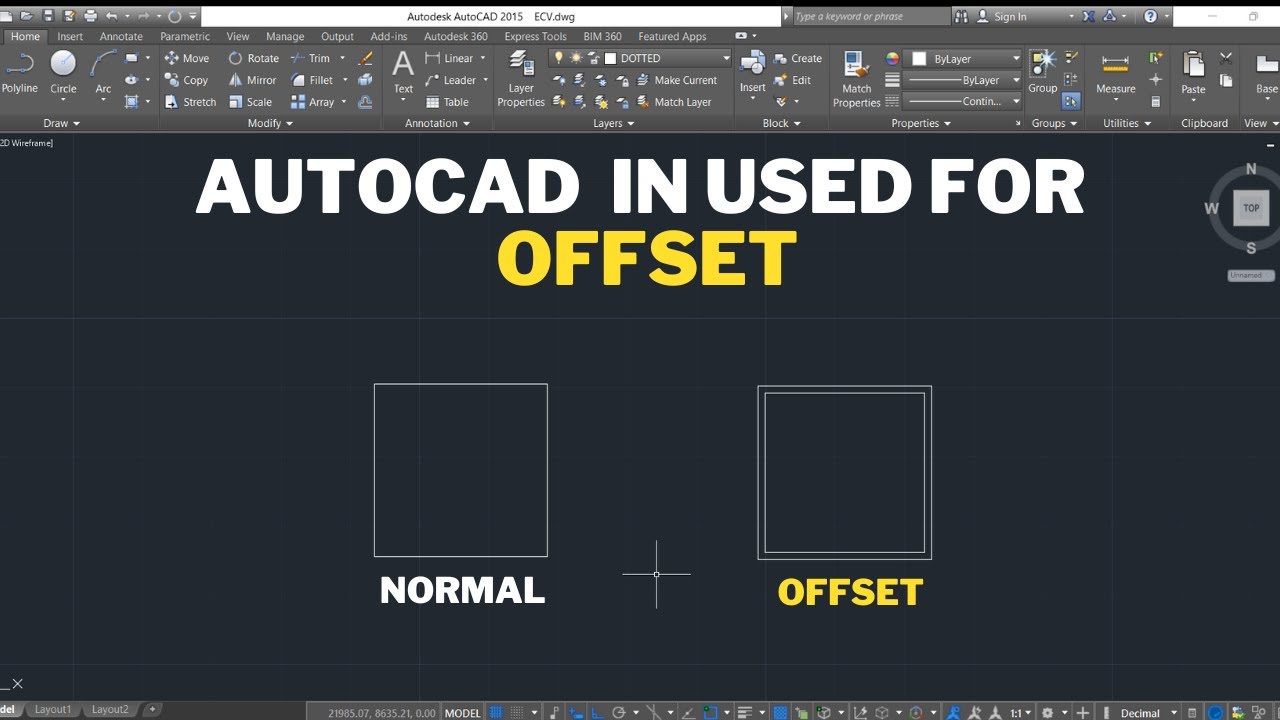Save drawing using Quick Access floppy icon
The height and width of the screenshot is (720, 1280).
pos(48,16)
